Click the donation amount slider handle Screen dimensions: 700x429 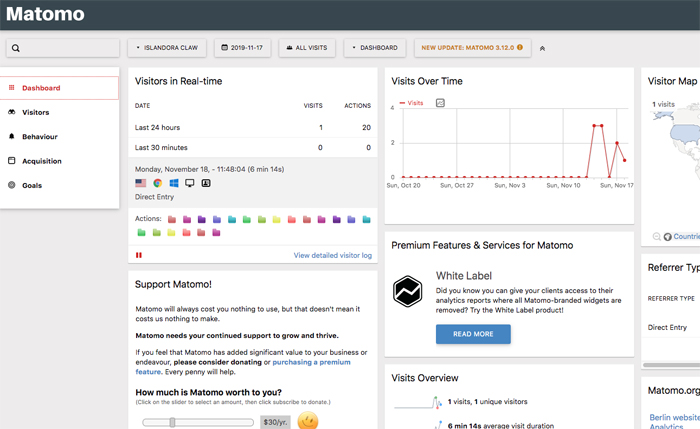coord(172,422)
